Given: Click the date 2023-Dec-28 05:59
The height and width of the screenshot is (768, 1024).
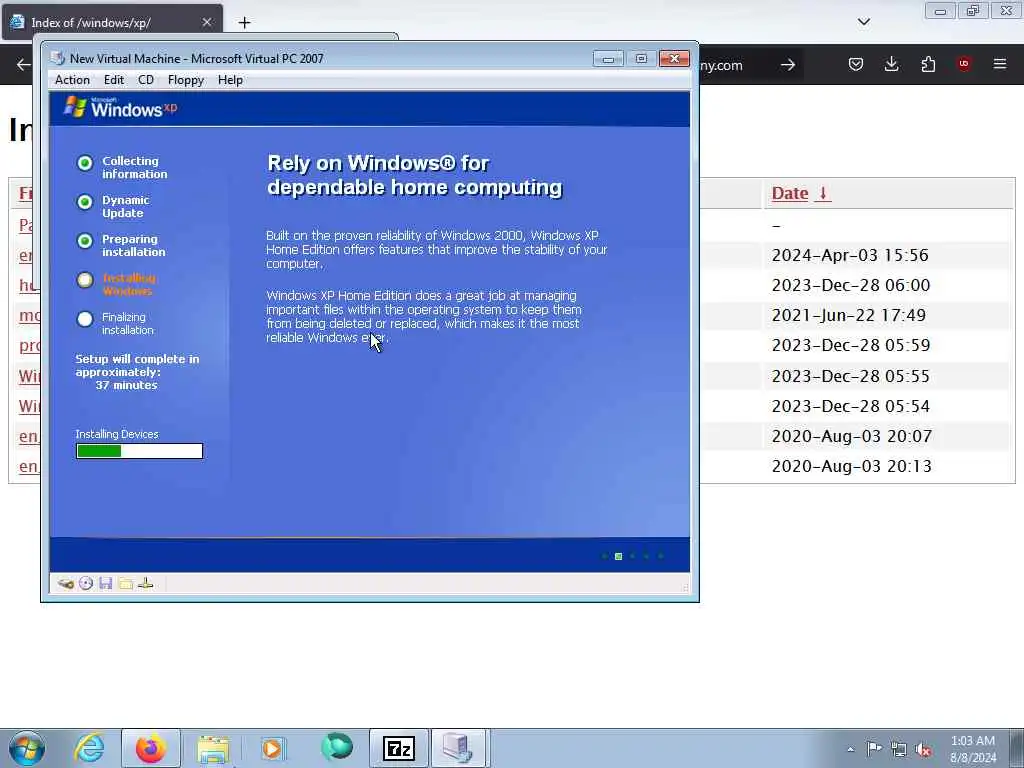Looking at the screenshot, I should pos(850,345).
